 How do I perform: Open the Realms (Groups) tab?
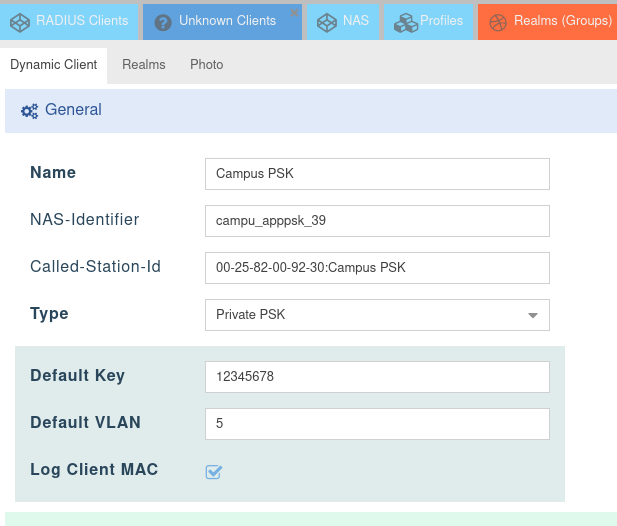point(547,22)
